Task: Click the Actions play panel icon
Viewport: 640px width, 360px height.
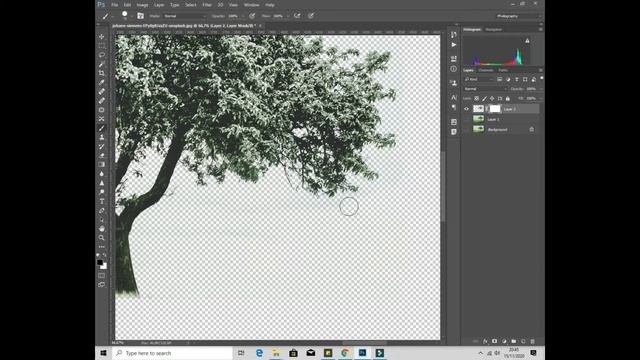Action: coord(454,45)
